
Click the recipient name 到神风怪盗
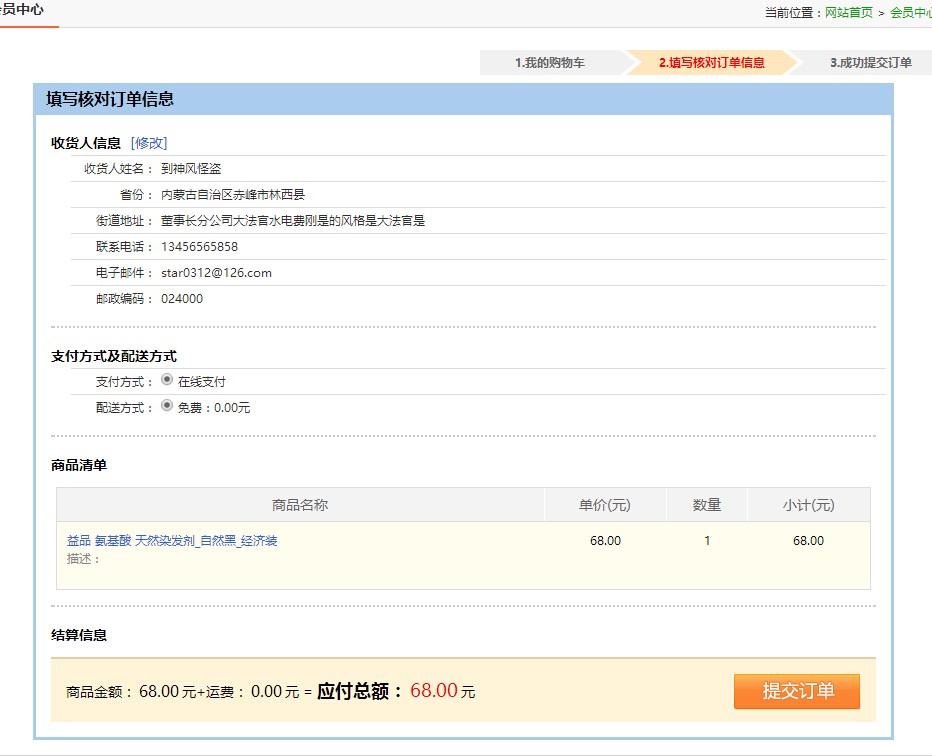[x=191, y=169]
